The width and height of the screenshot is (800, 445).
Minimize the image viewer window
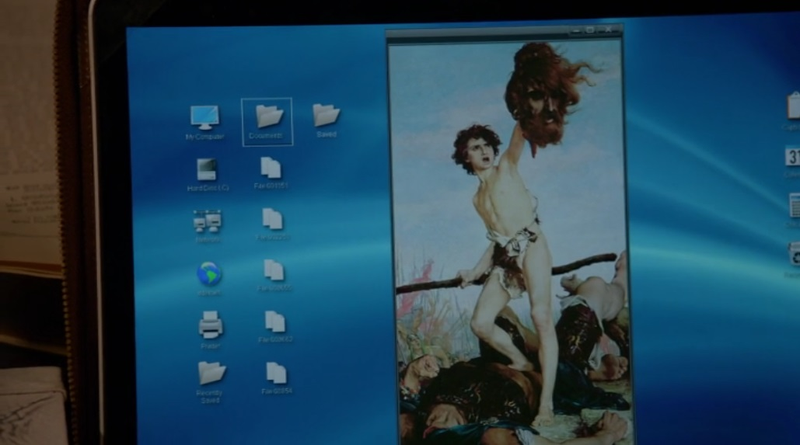click(x=576, y=31)
